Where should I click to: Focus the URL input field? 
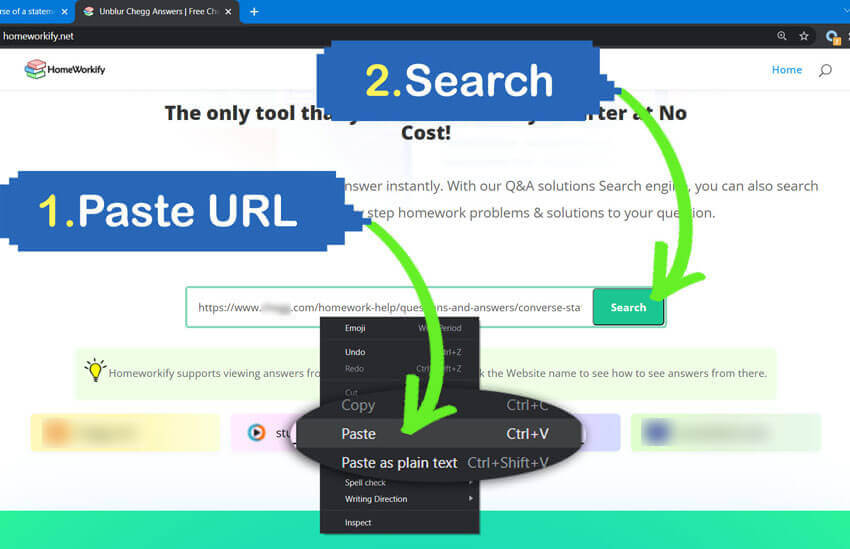389,307
